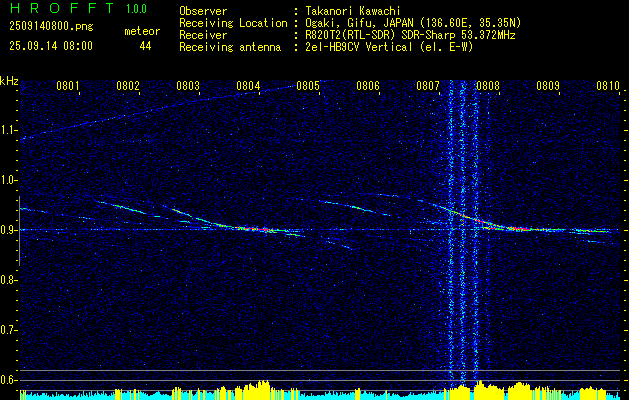Viewport: 629px width, 400px height.
Task: Click time marker 0810
Action: tap(608, 86)
